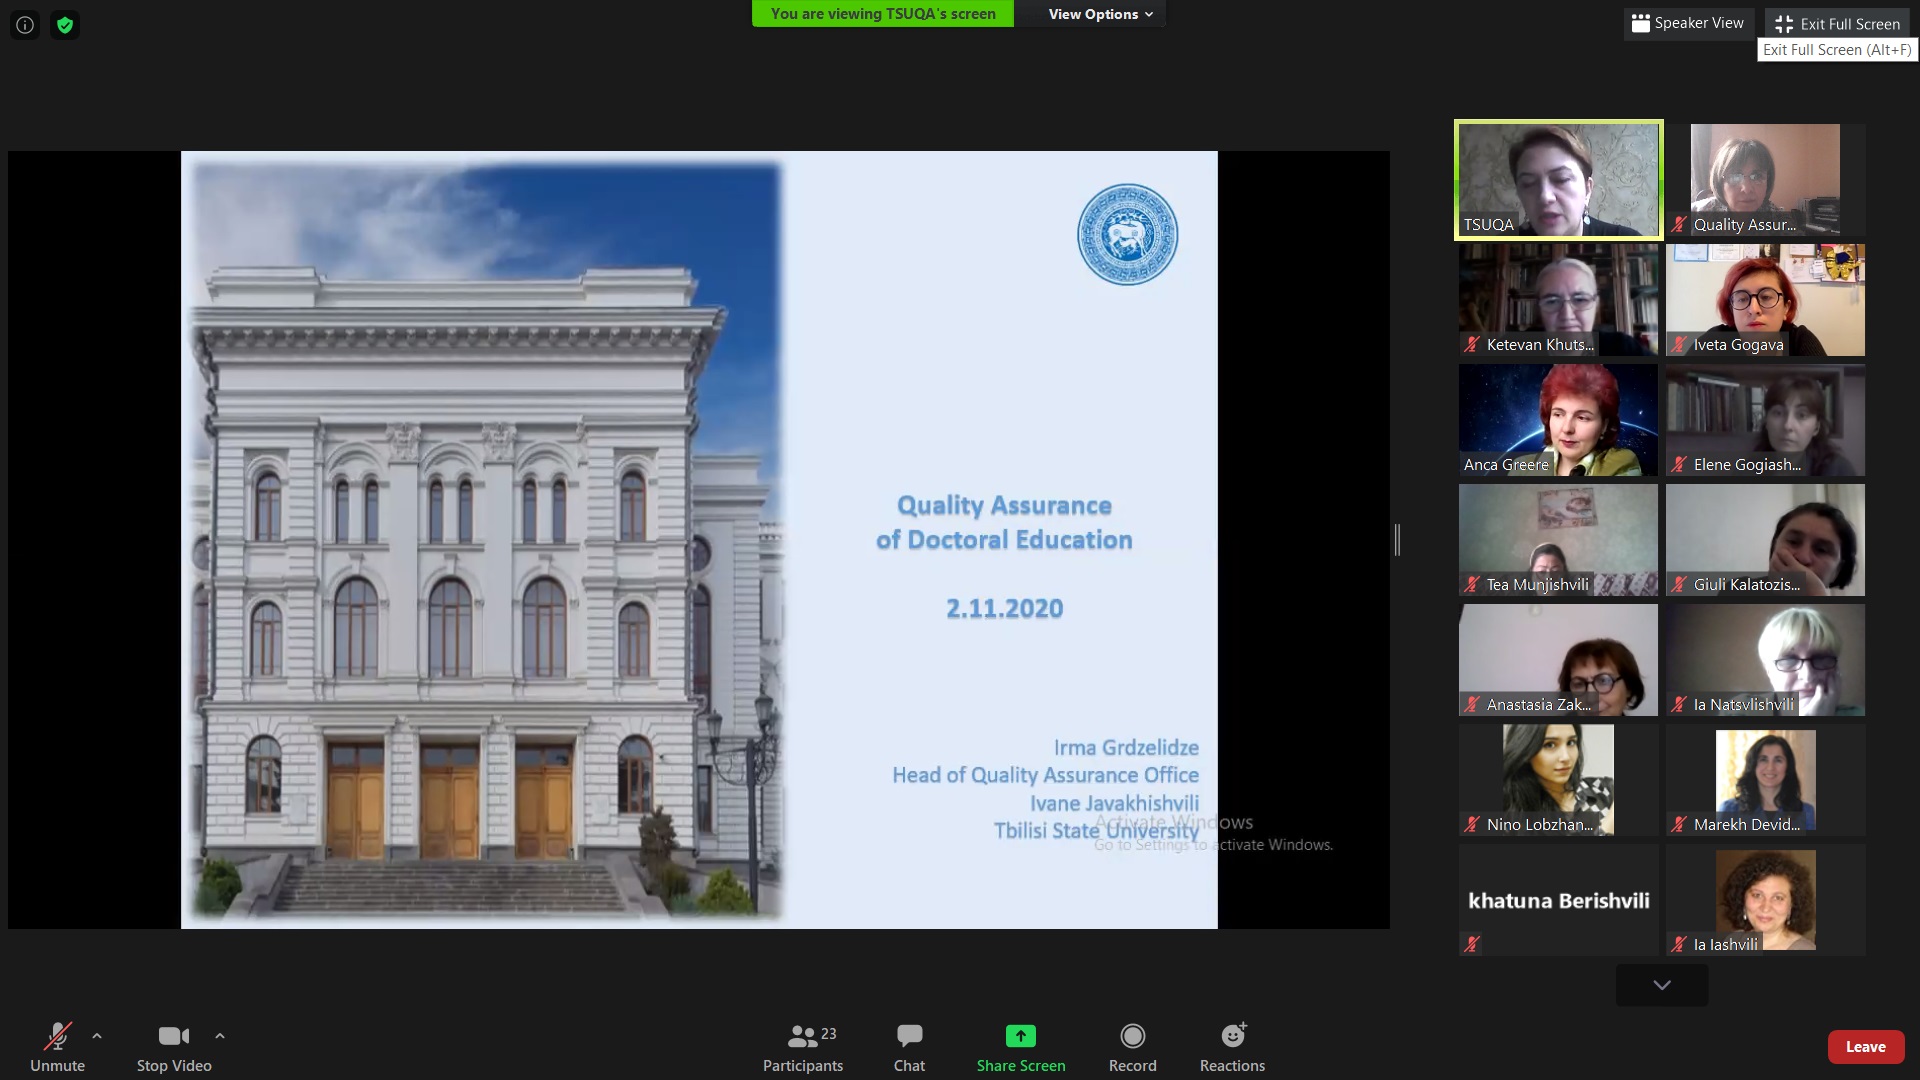Image resolution: width=1920 pixels, height=1080 pixels.
Task: Click the university seal logo on slide
Action: click(1127, 234)
